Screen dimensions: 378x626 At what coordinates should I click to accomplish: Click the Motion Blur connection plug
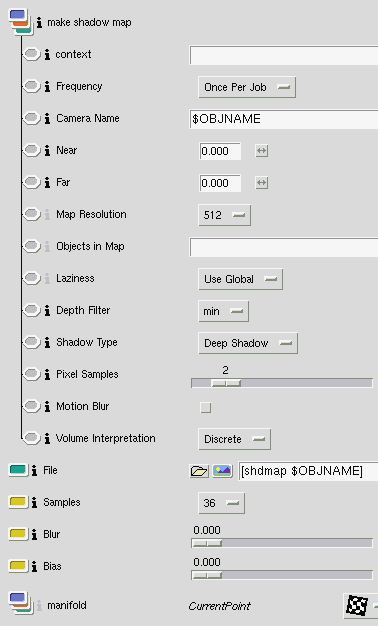[x=32, y=406]
